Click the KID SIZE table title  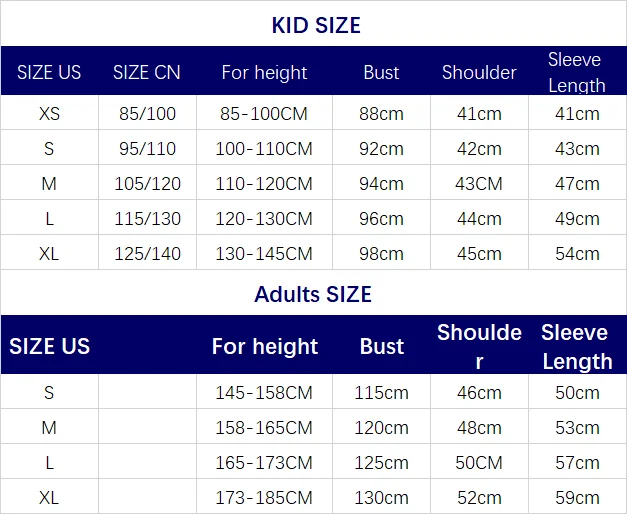pyautogui.click(x=315, y=25)
